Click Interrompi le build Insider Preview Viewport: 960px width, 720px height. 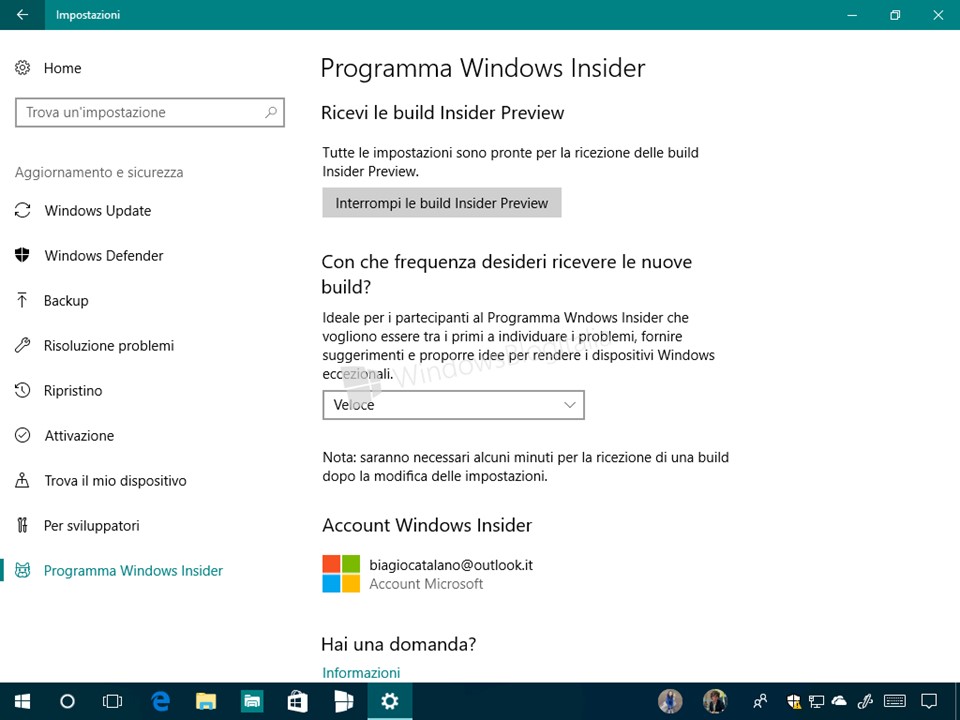point(441,203)
